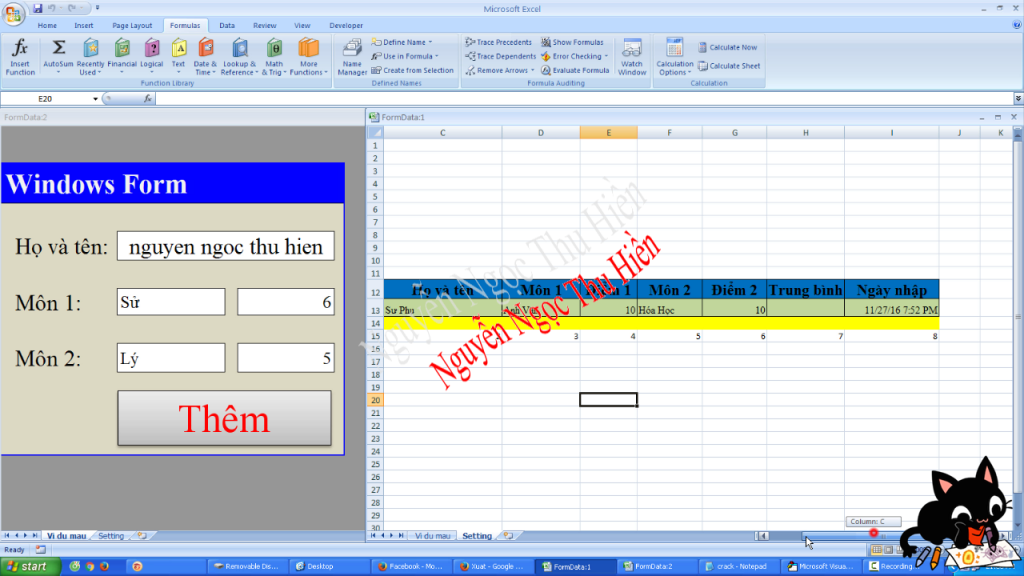The height and width of the screenshot is (576, 1024).
Task: Click Calculate Now
Action: (727, 48)
